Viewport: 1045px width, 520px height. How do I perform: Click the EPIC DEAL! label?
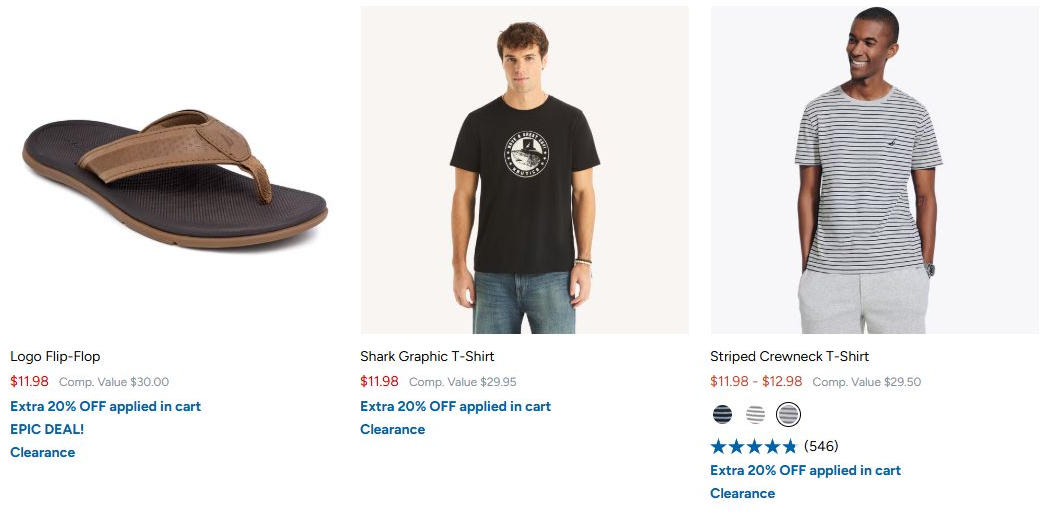pyautogui.click(x=47, y=429)
